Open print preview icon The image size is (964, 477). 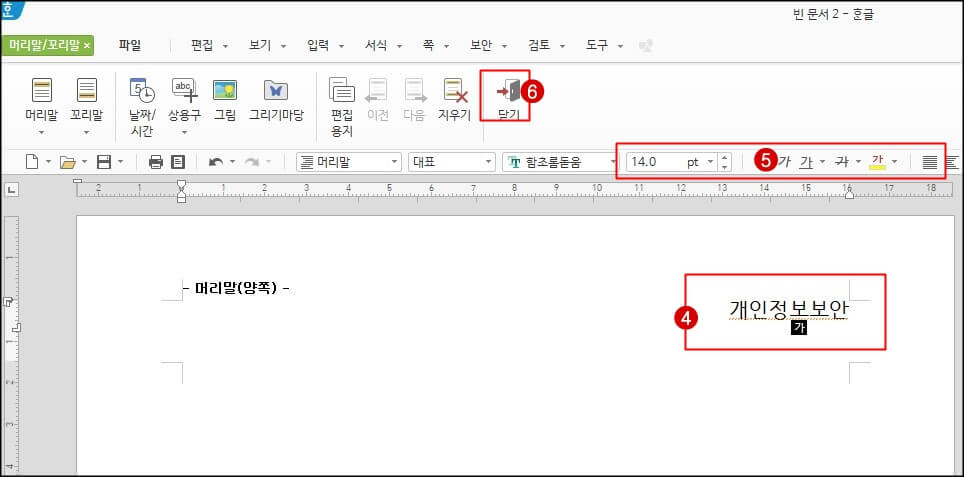pos(178,162)
